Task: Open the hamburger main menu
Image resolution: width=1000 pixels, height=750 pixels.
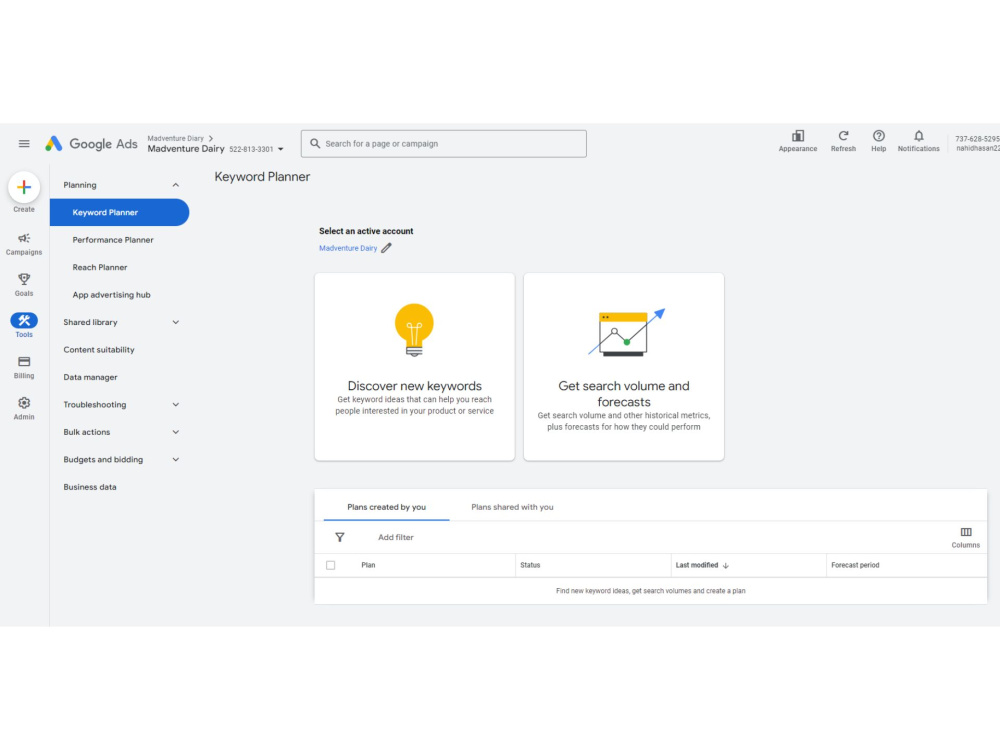Action: tap(24, 143)
